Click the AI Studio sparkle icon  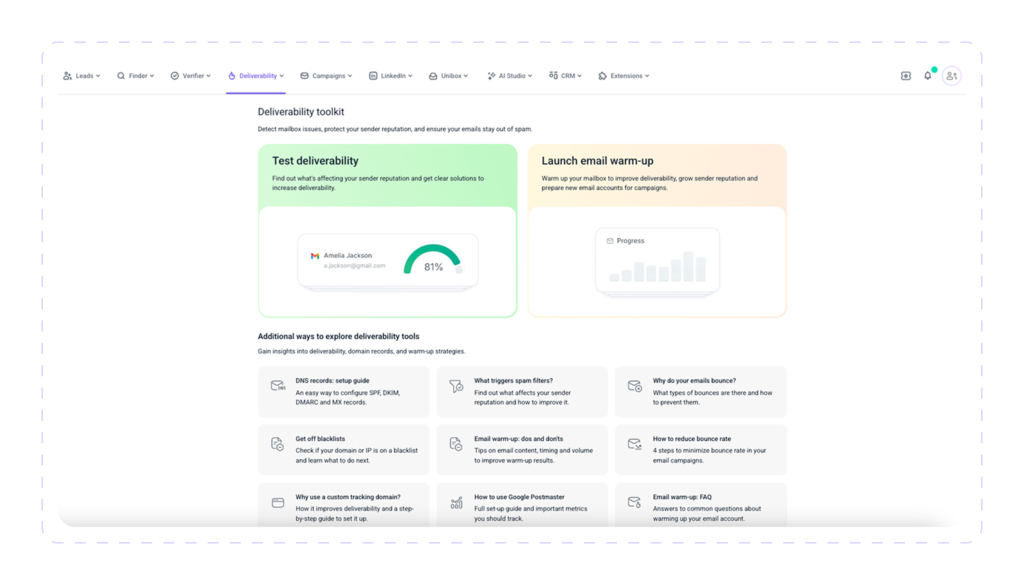[491, 76]
